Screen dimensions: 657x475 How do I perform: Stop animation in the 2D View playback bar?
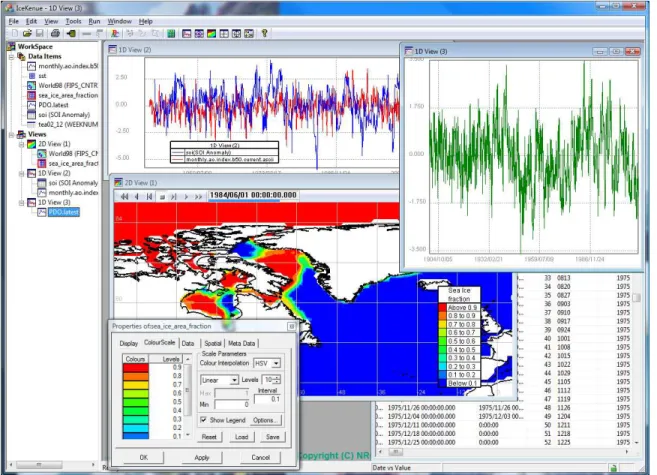162,196
